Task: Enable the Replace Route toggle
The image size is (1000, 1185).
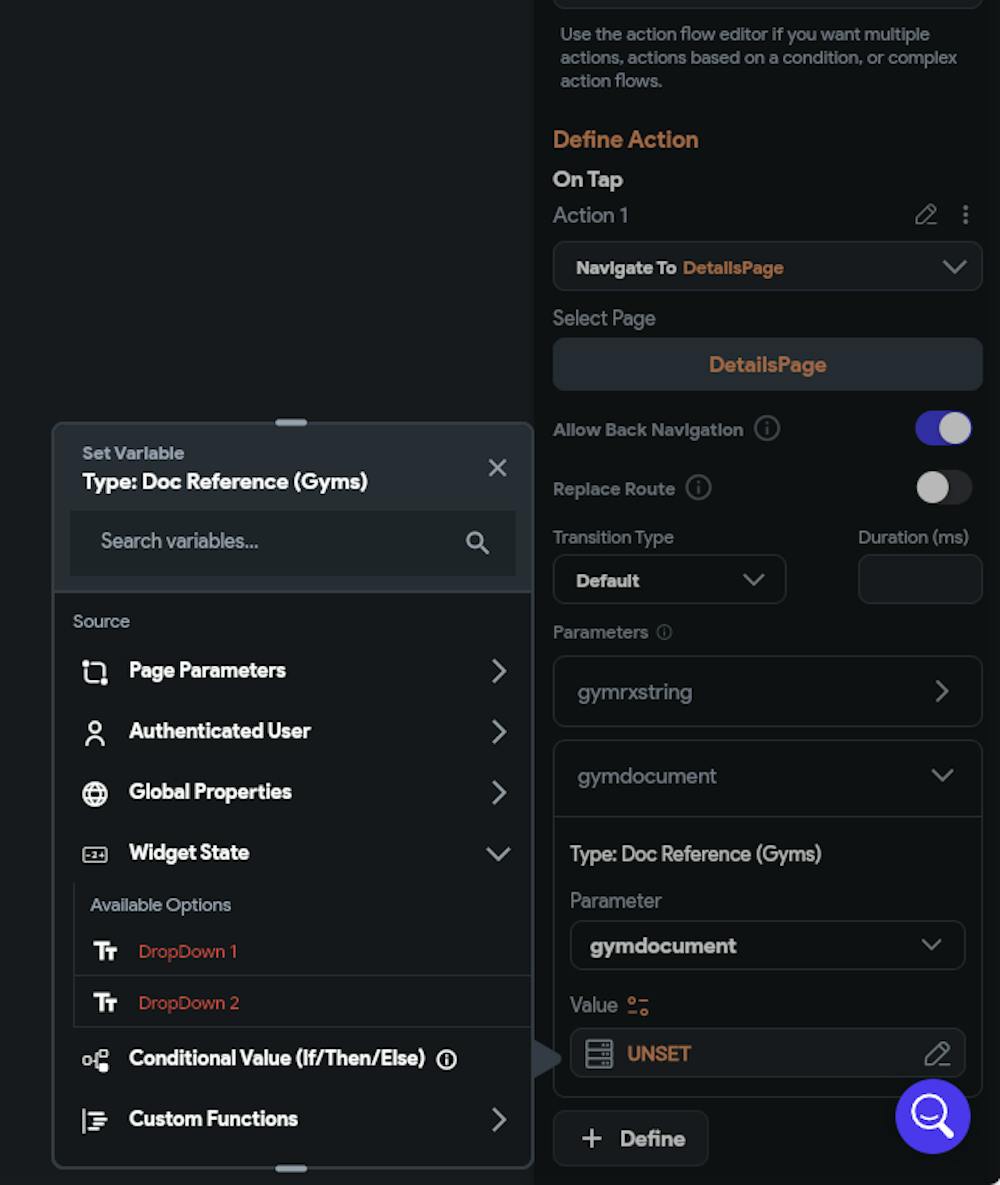Action: click(x=943, y=488)
